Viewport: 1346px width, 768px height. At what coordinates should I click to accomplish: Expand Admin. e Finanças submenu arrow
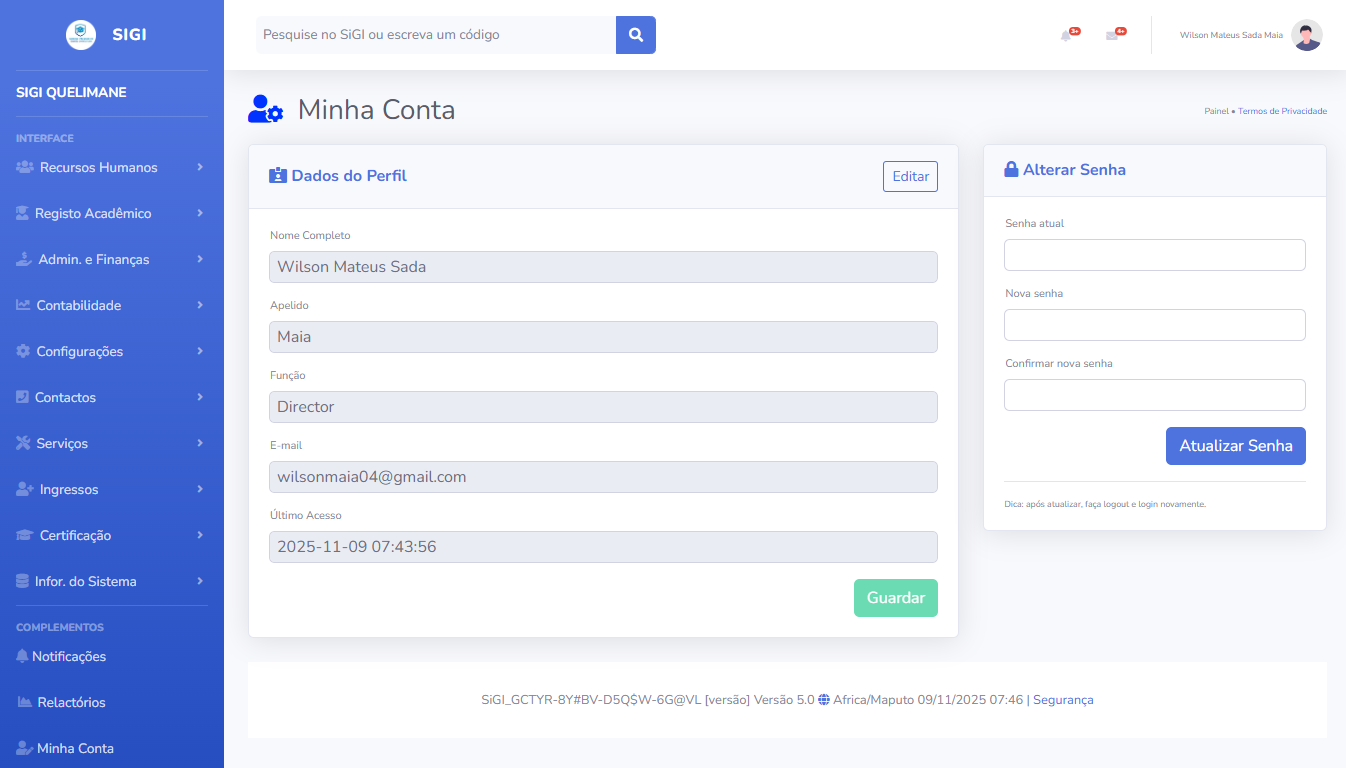[x=200, y=259]
